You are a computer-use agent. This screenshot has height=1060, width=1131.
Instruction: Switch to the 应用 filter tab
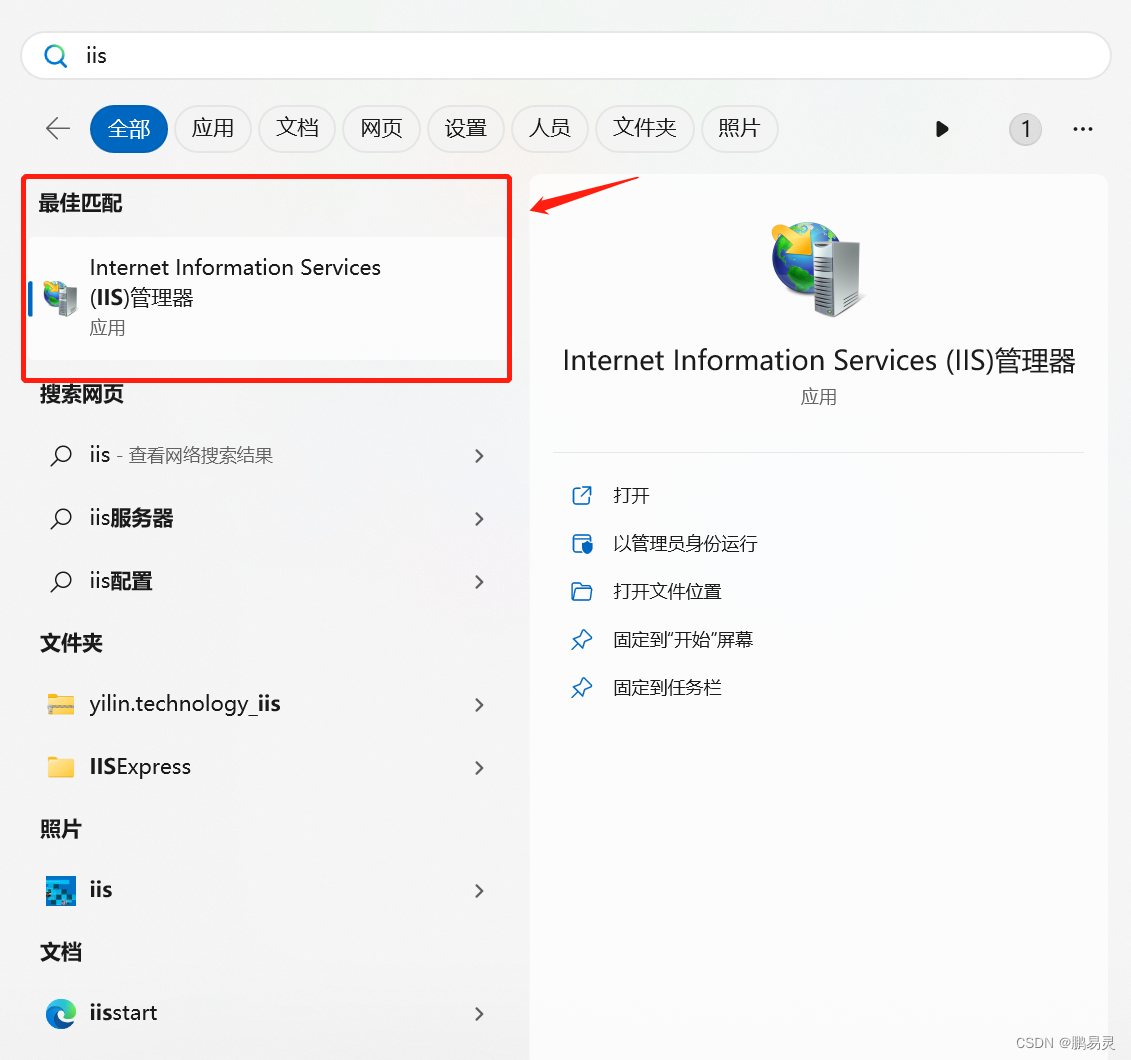212,128
